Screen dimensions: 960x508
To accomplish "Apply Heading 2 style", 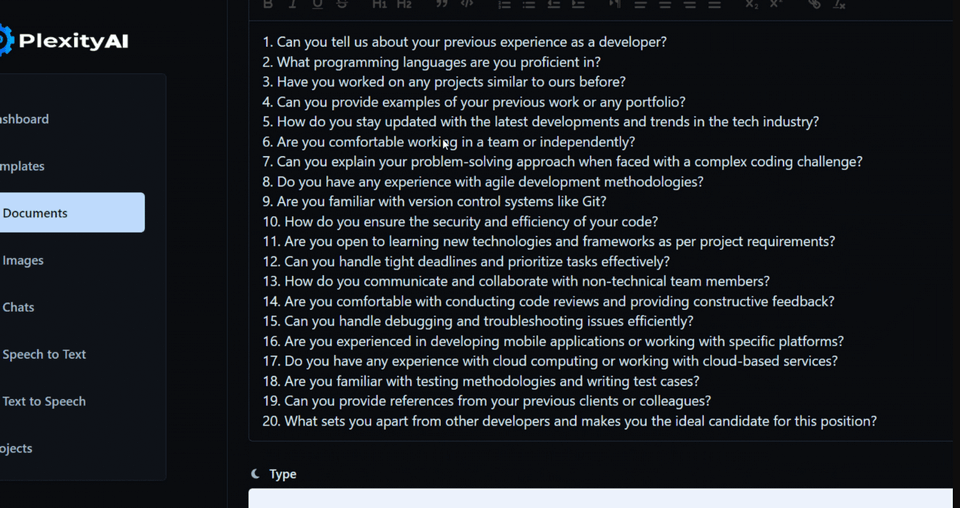I will [x=404, y=4].
